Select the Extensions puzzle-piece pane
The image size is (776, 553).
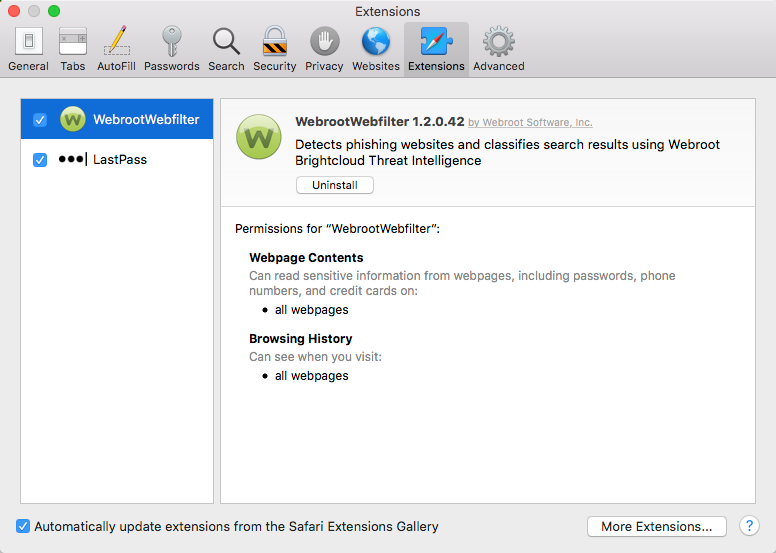click(x=436, y=50)
